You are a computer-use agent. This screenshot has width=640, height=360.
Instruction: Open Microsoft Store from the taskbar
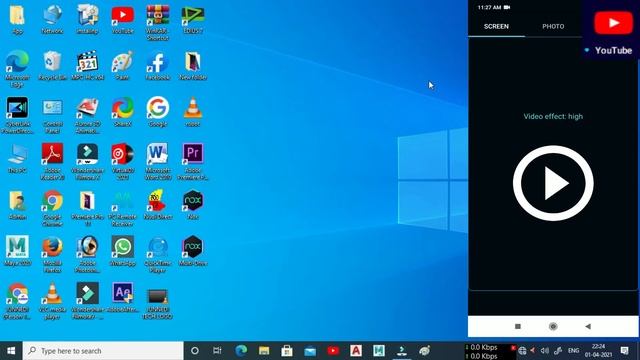[287, 351]
